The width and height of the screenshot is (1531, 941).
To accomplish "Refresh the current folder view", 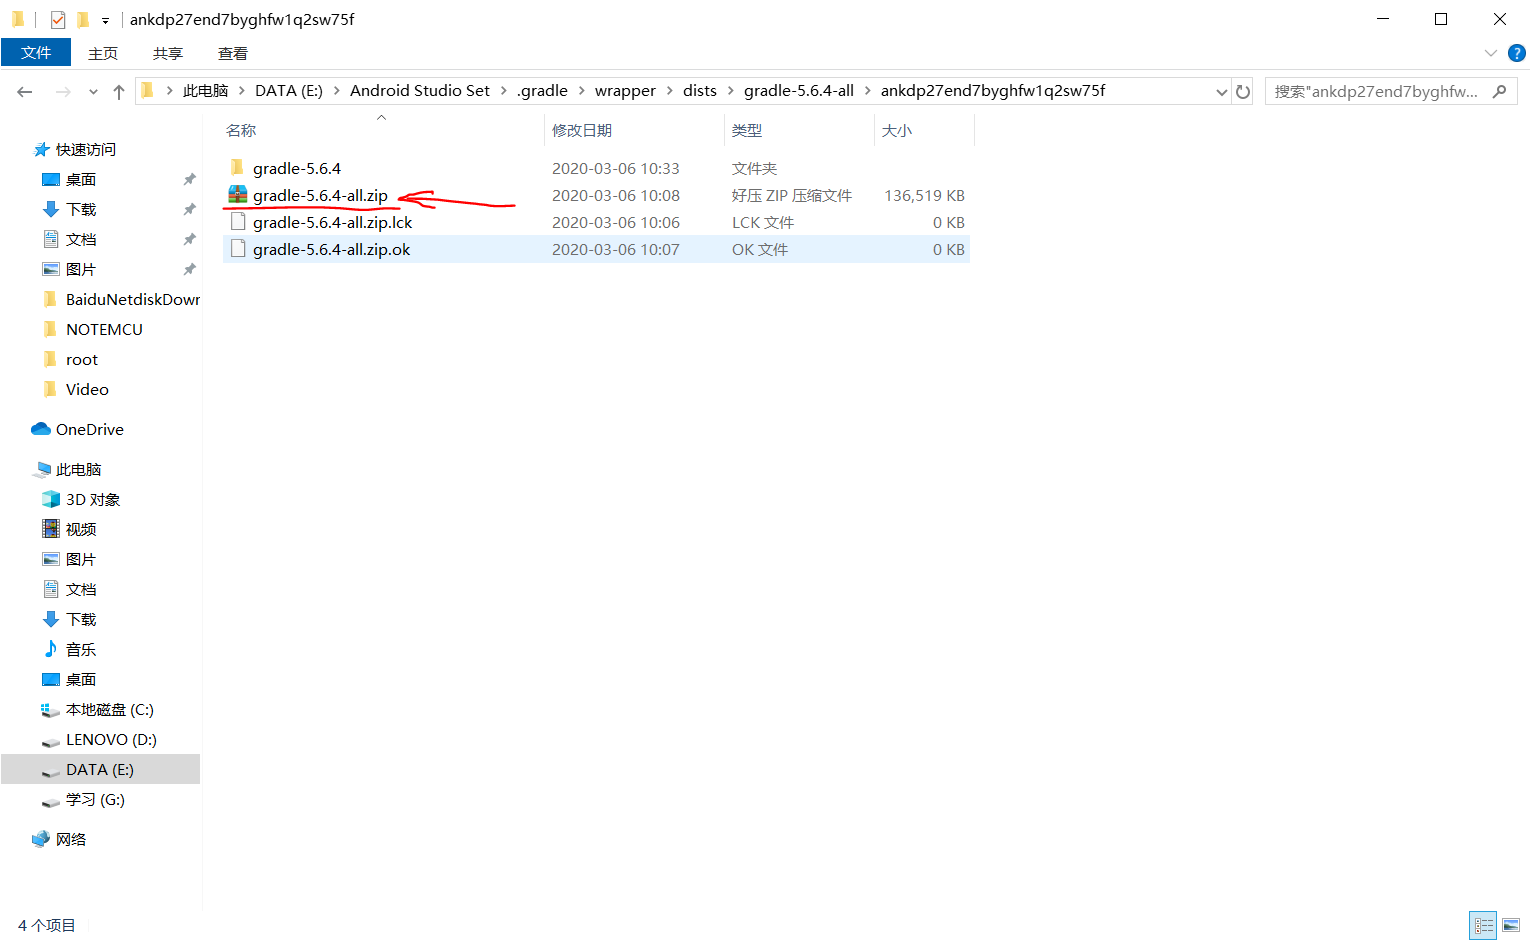I will [x=1242, y=90].
